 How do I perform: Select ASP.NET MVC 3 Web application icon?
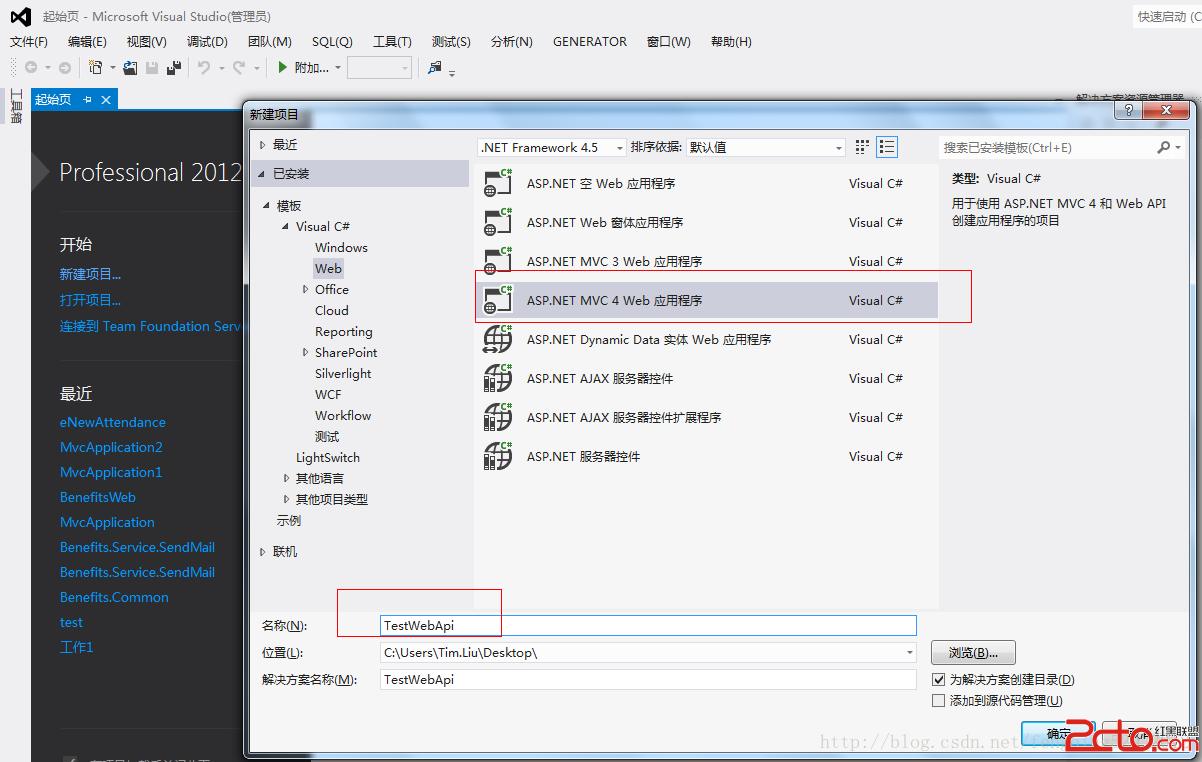(x=498, y=262)
